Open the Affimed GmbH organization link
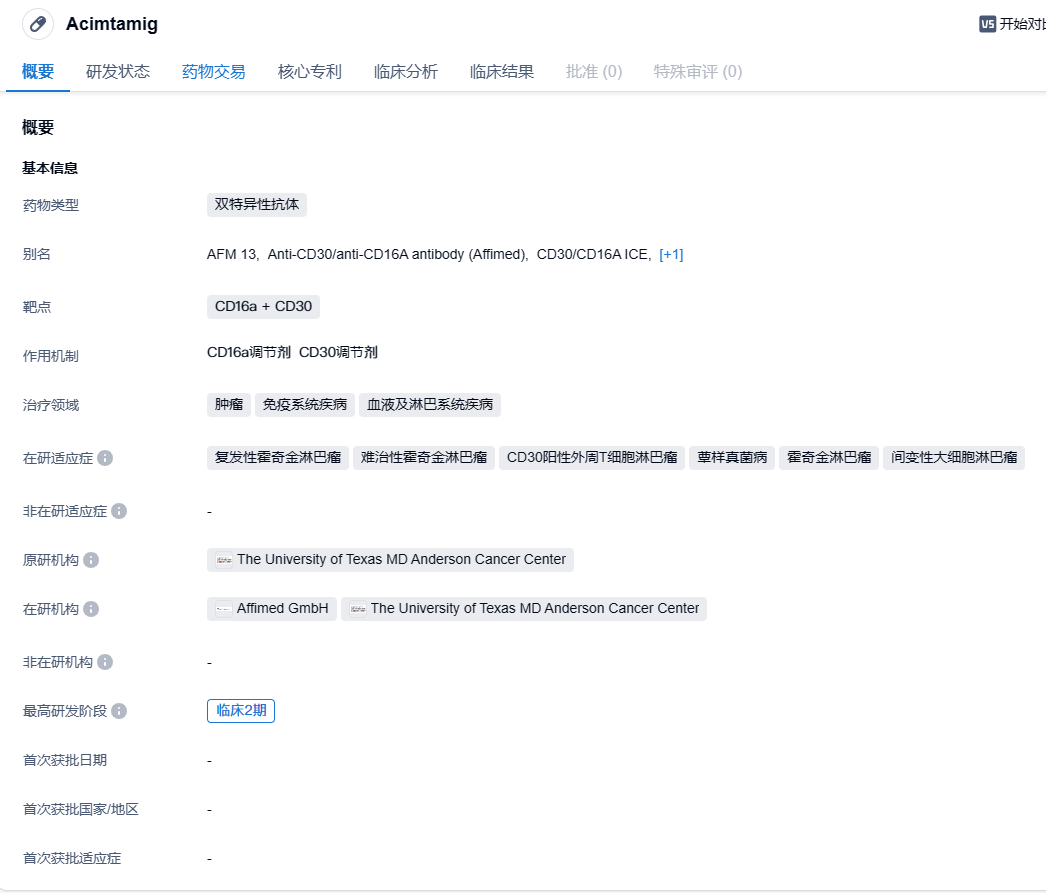Screen dimensions: 1046x893 [272, 609]
